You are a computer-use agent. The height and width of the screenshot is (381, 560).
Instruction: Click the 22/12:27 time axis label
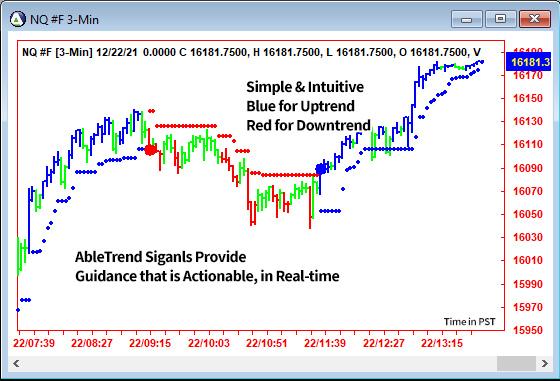[384, 344]
